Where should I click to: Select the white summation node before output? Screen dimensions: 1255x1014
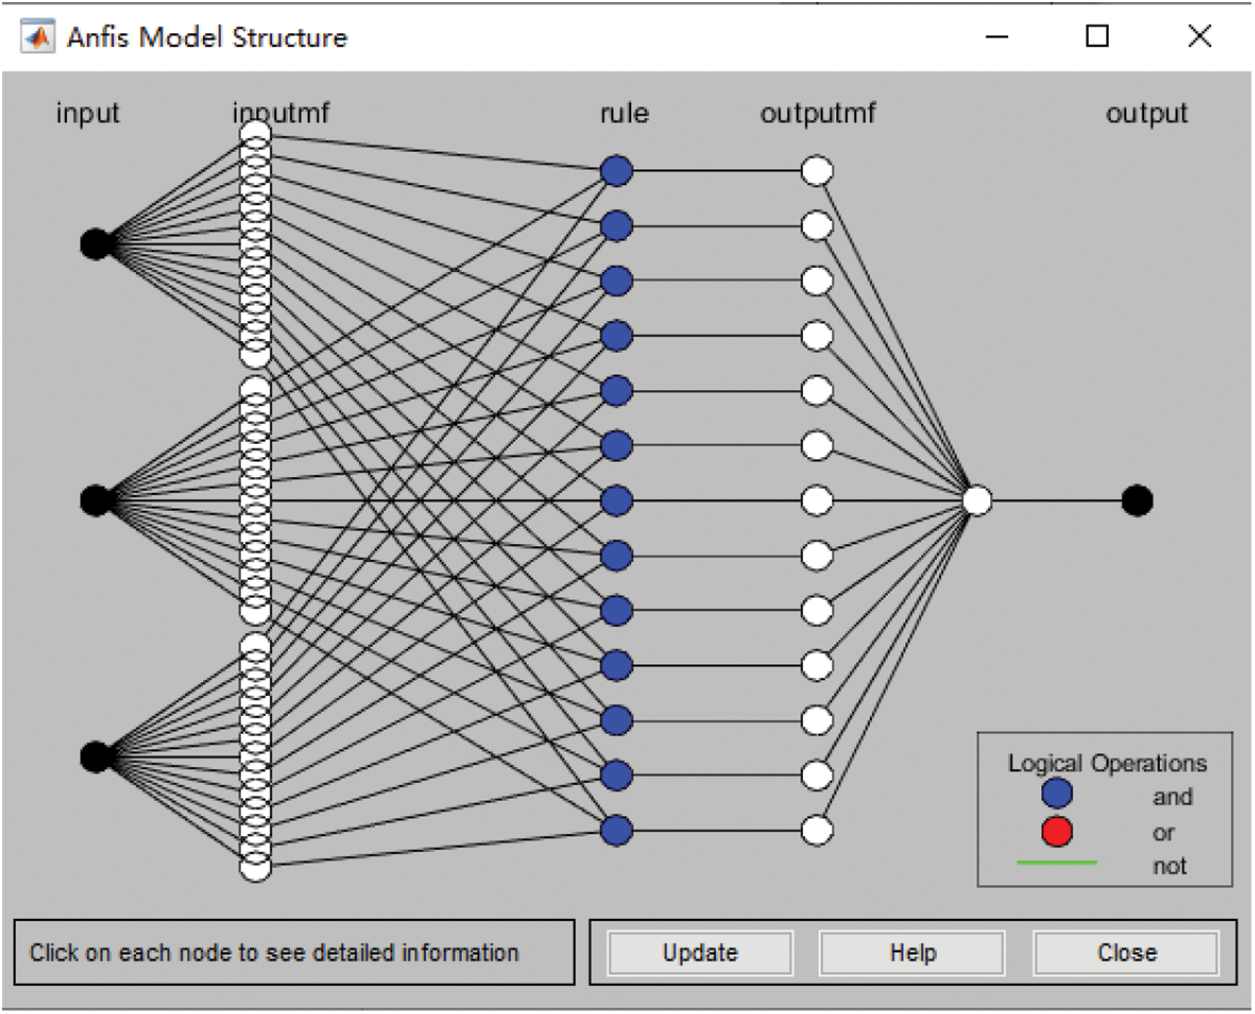coord(977,500)
